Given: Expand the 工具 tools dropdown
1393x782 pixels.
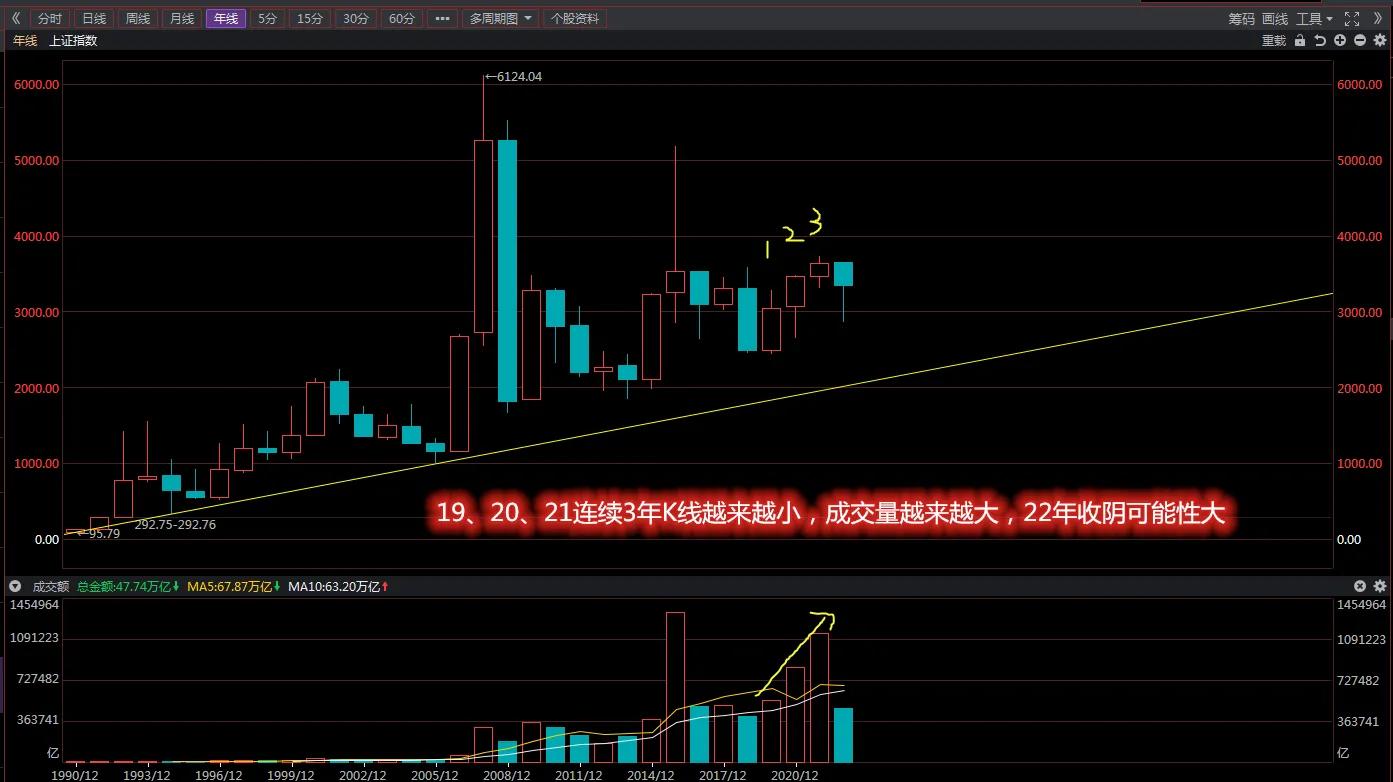Looking at the screenshot, I should click(1314, 18).
